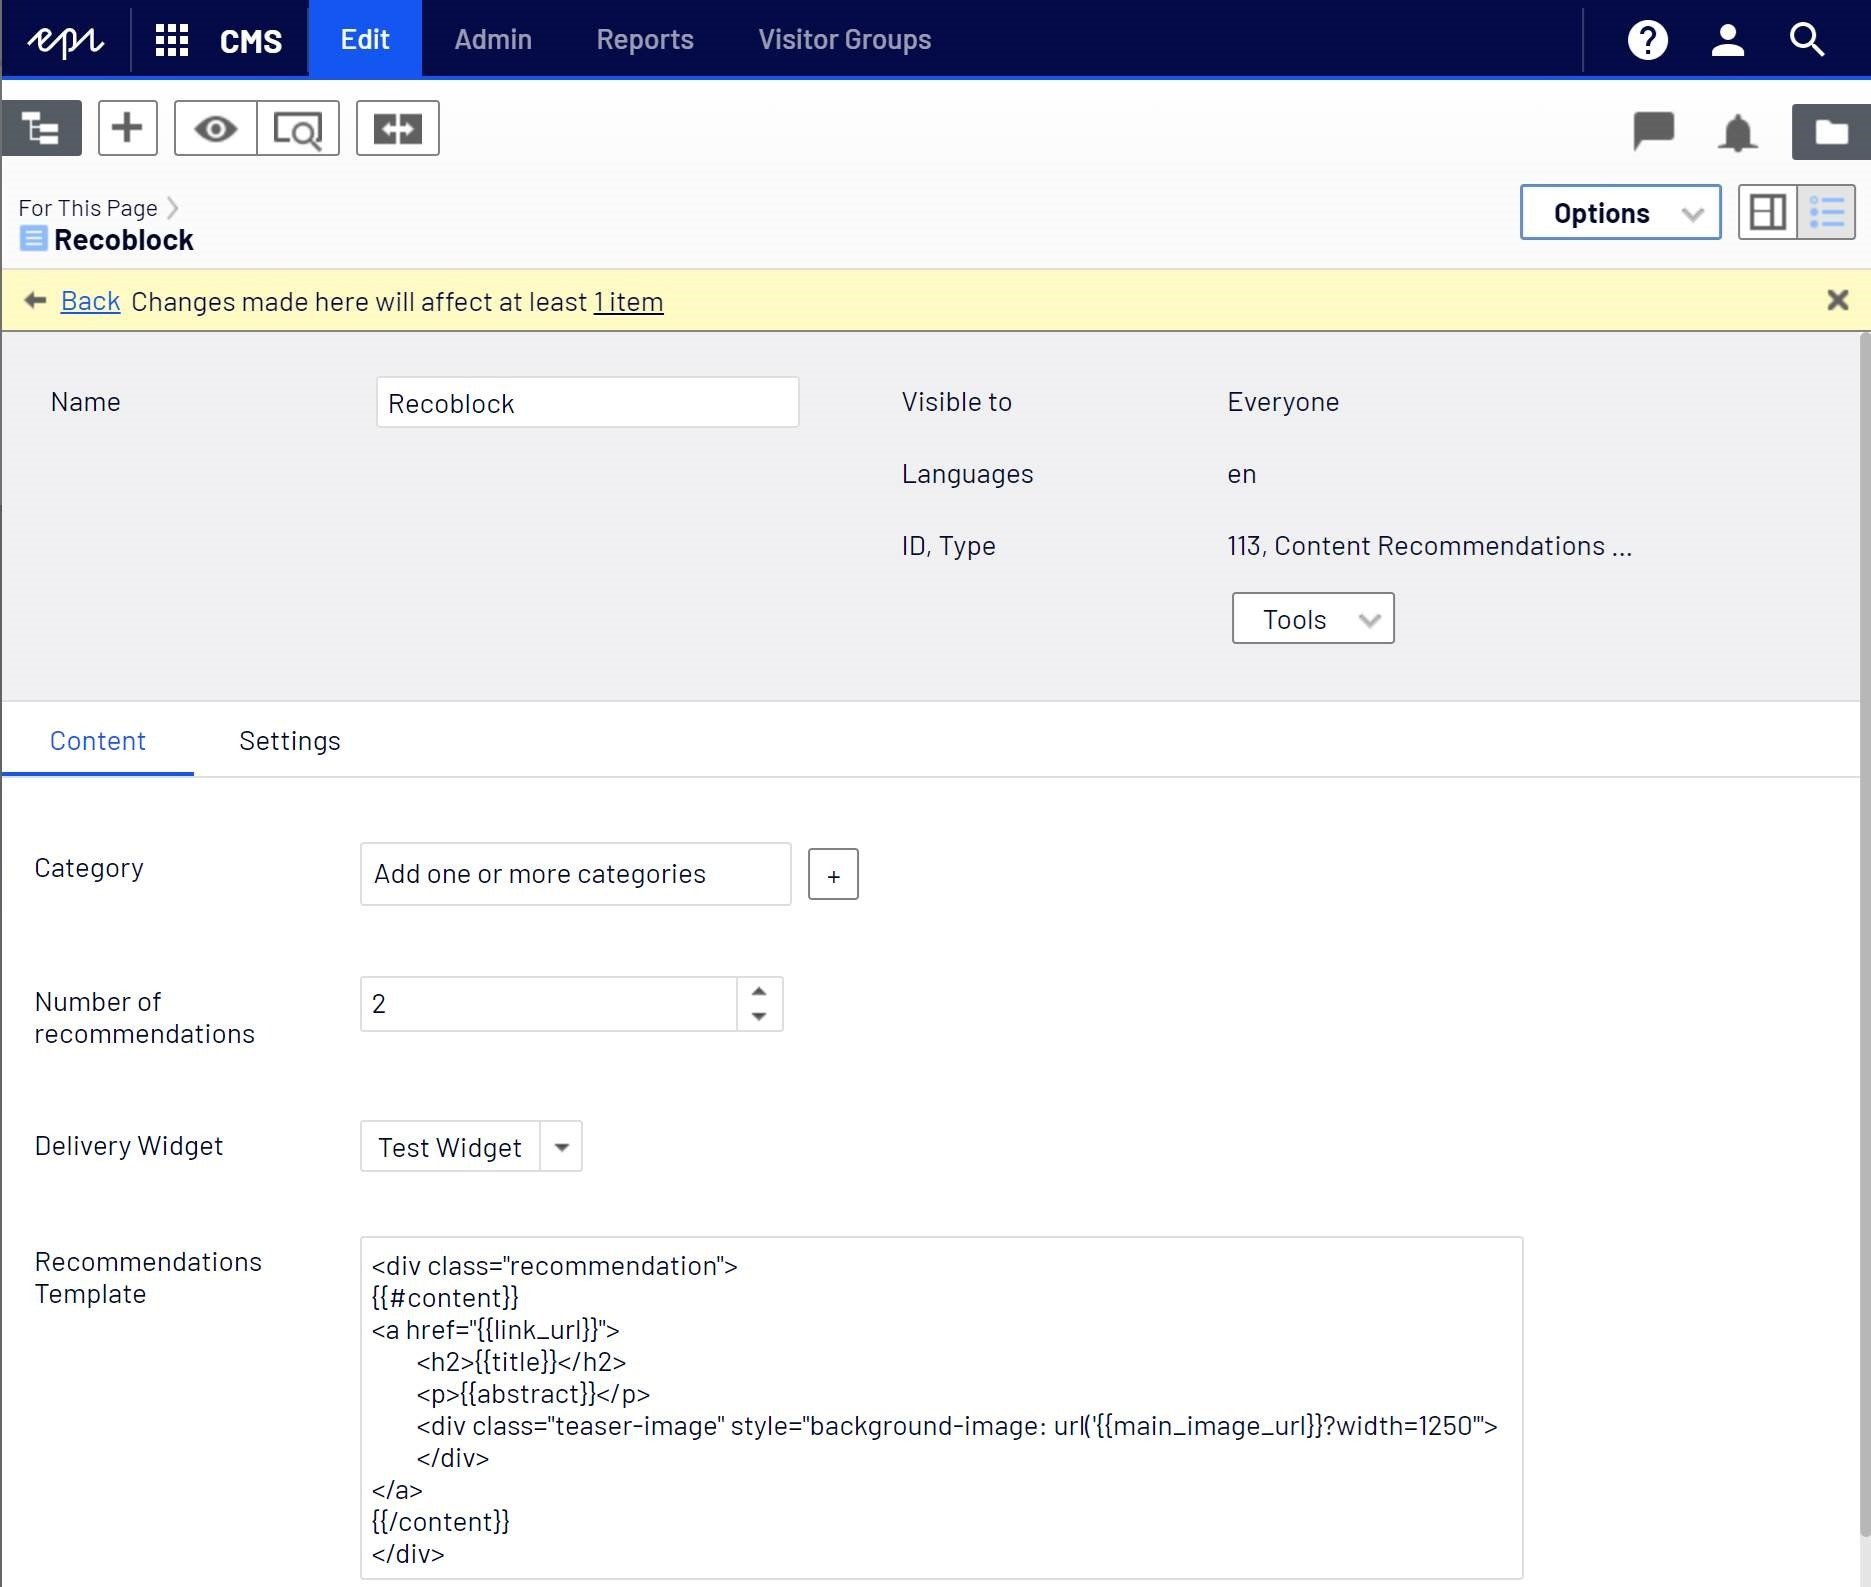
Task: Toggle the navigation tree pane
Action: point(41,128)
